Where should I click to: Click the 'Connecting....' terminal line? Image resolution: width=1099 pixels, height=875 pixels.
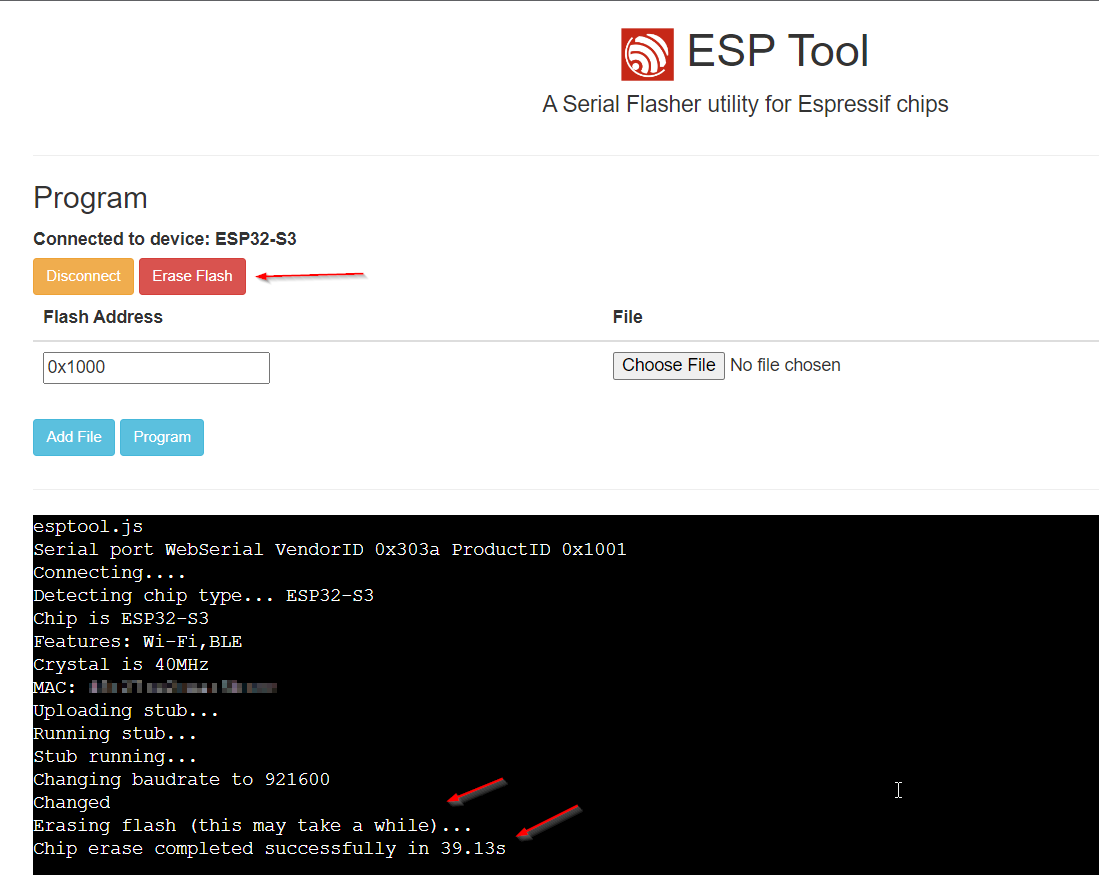click(x=109, y=573)
